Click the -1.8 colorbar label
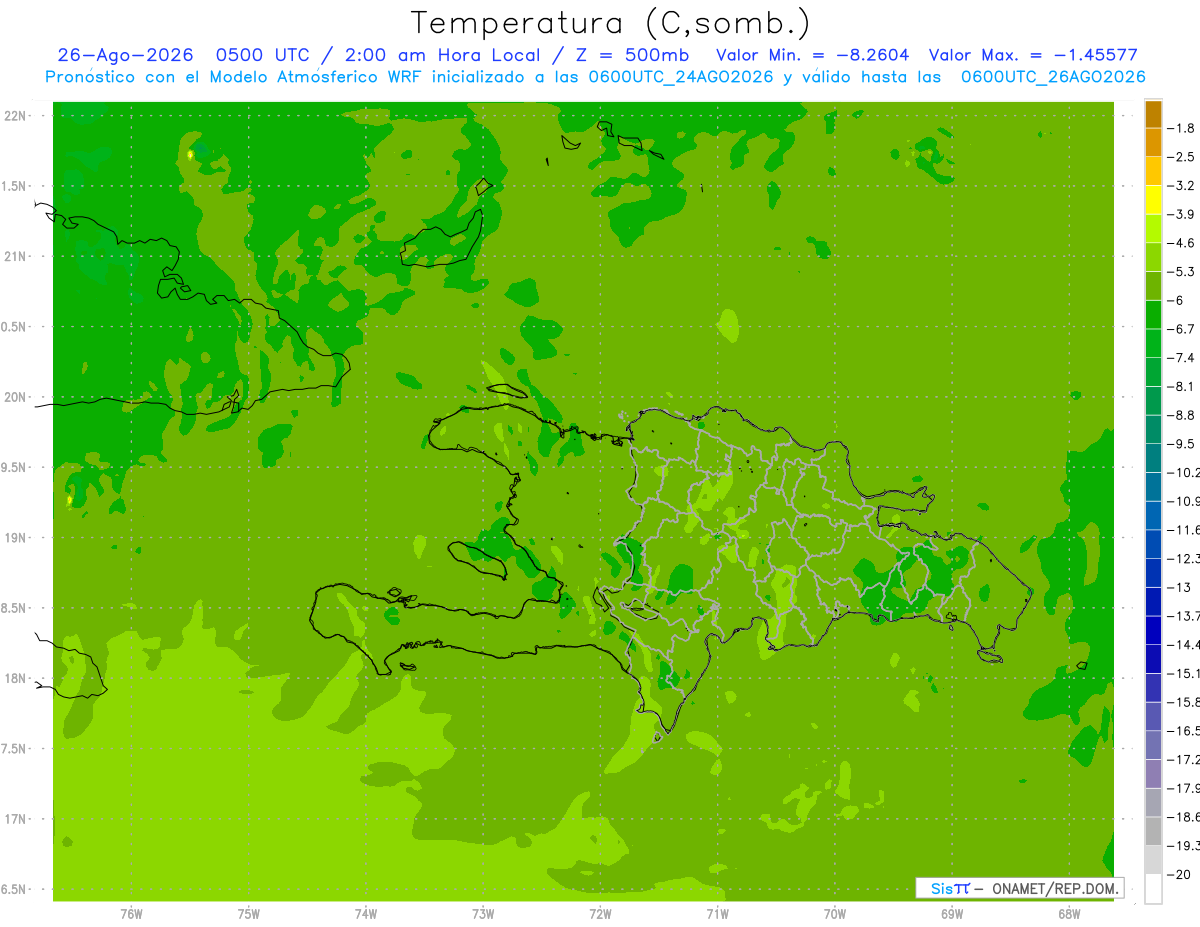Viewport: 1200px width, 927px height. tap(1182, 128)
